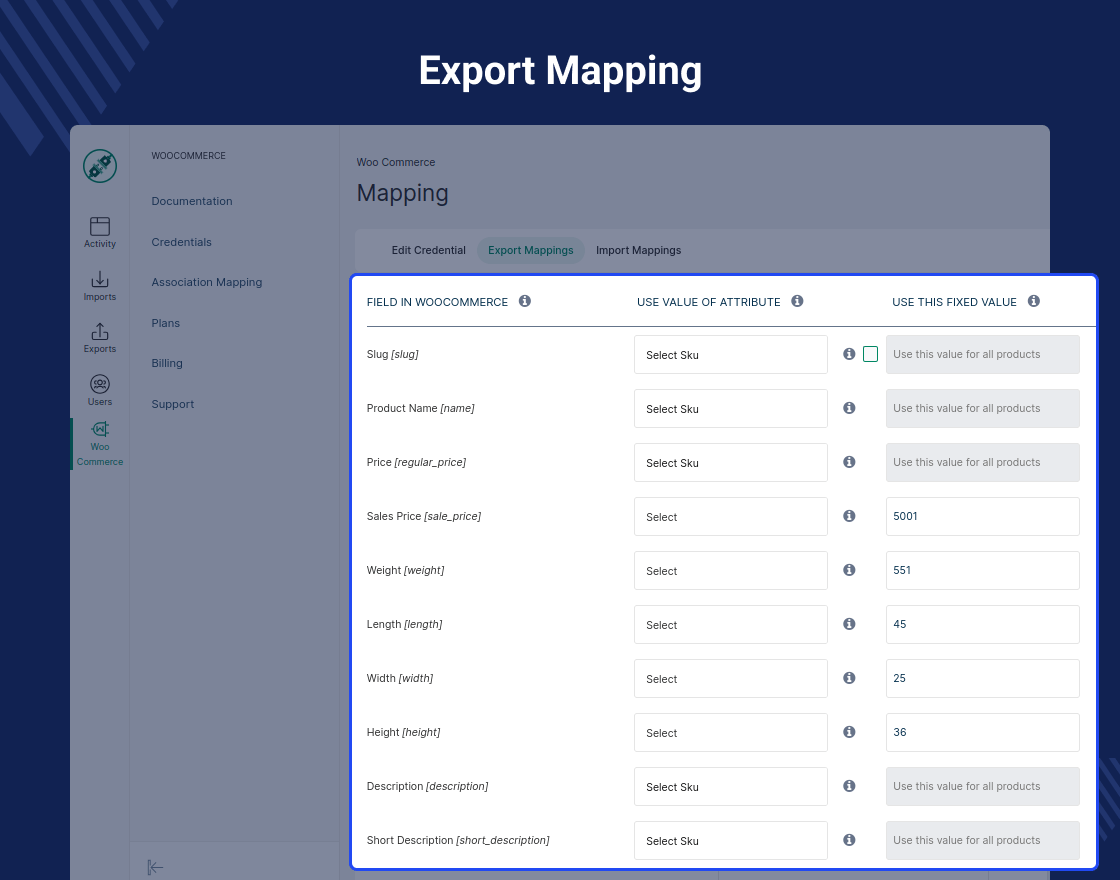
Task: Open the Short Description attribute dropdown
Action: (x=731, y=841)
